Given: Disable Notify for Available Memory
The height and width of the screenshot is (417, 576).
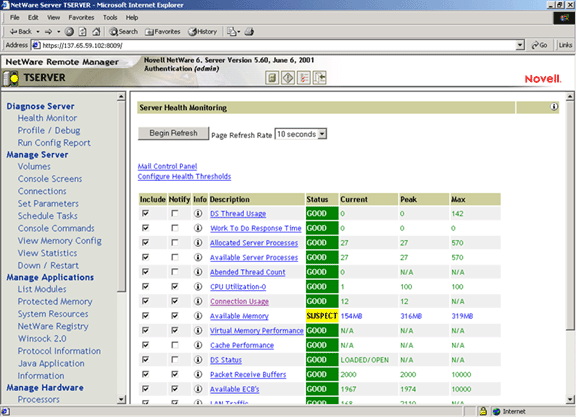Looking at the screenshot, I should pos(175,315).
